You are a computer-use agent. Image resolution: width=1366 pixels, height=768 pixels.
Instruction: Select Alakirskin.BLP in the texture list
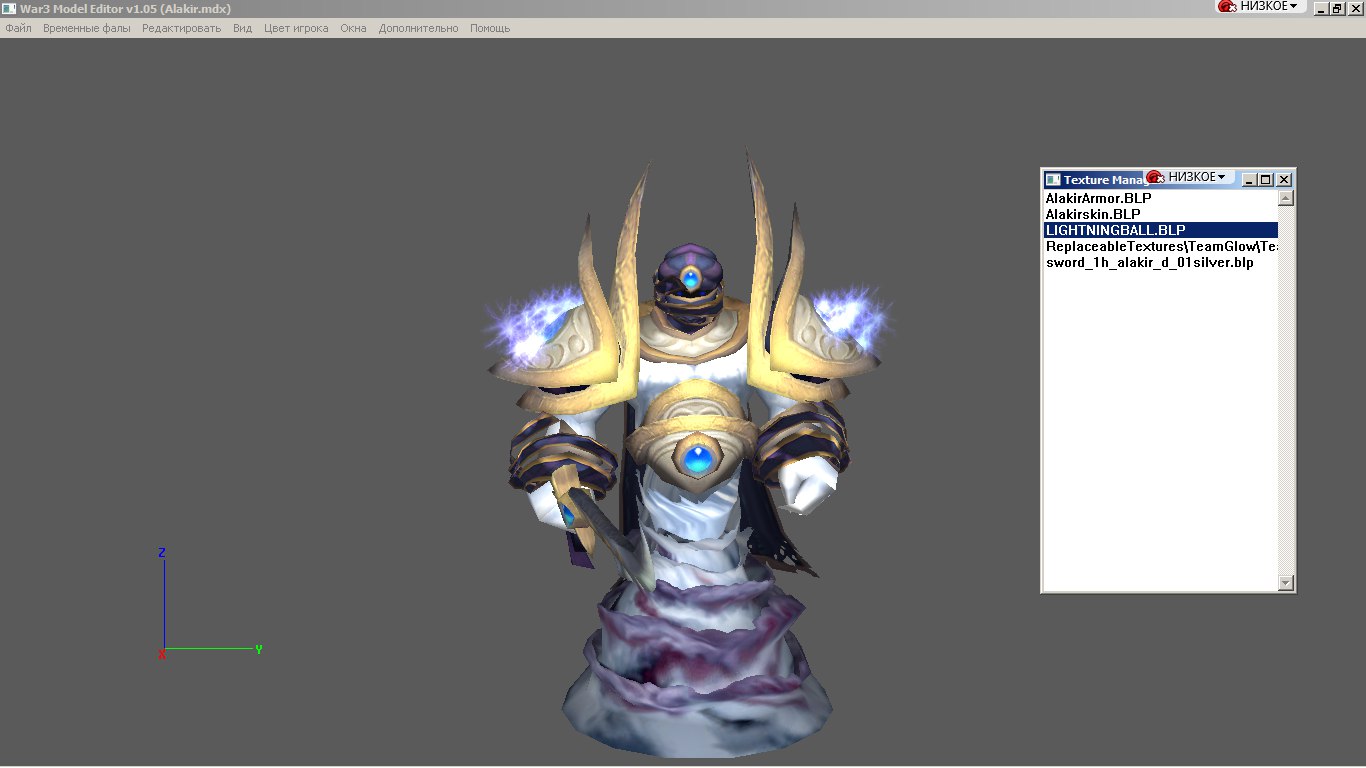click(x=1161, y=214)
